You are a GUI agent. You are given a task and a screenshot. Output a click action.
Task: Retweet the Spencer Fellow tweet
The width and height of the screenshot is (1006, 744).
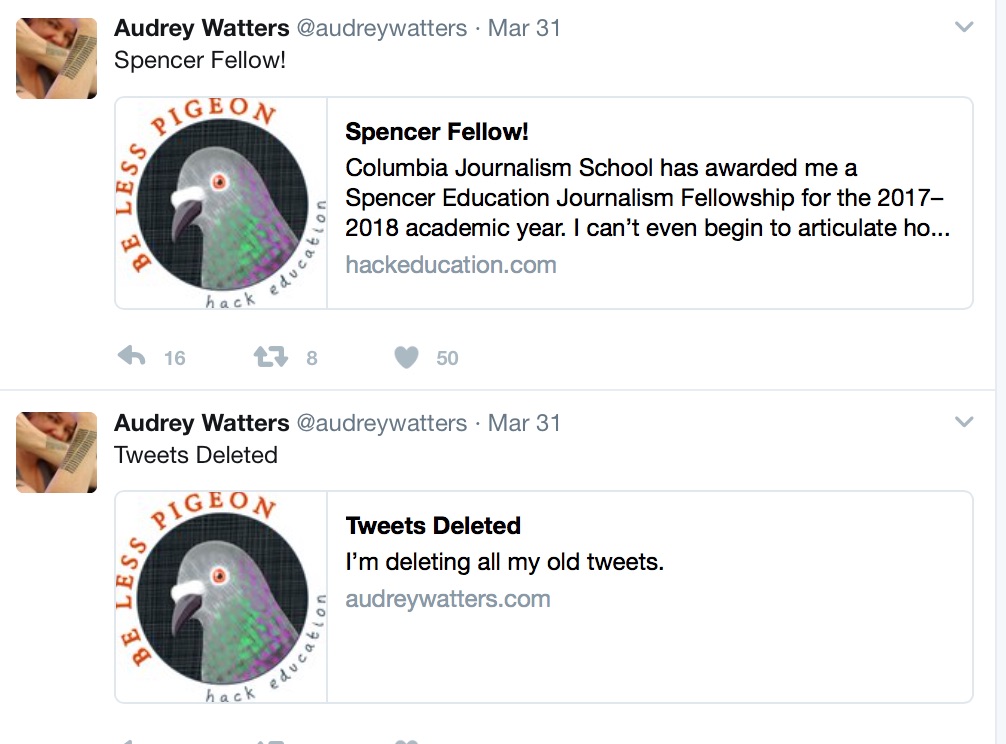270,357
